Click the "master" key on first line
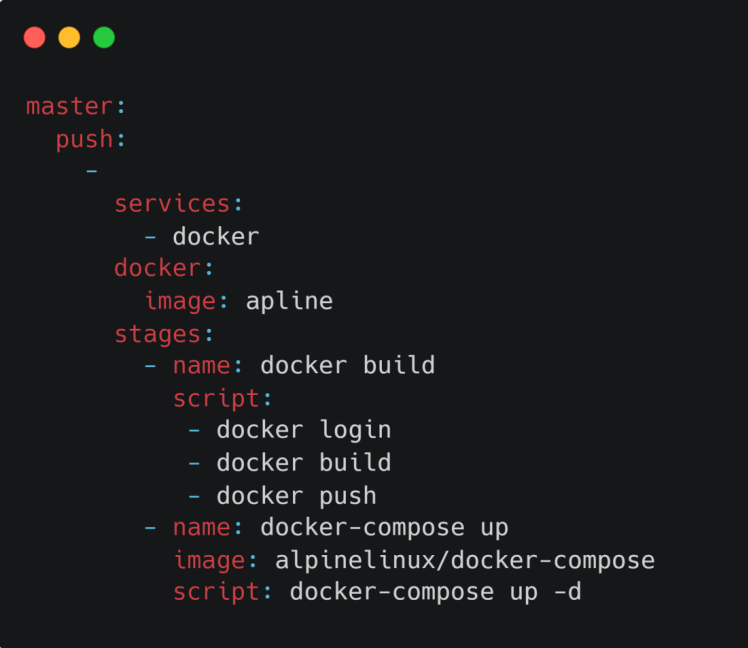This screenshot has width=748, height=648. coord(69,106)
